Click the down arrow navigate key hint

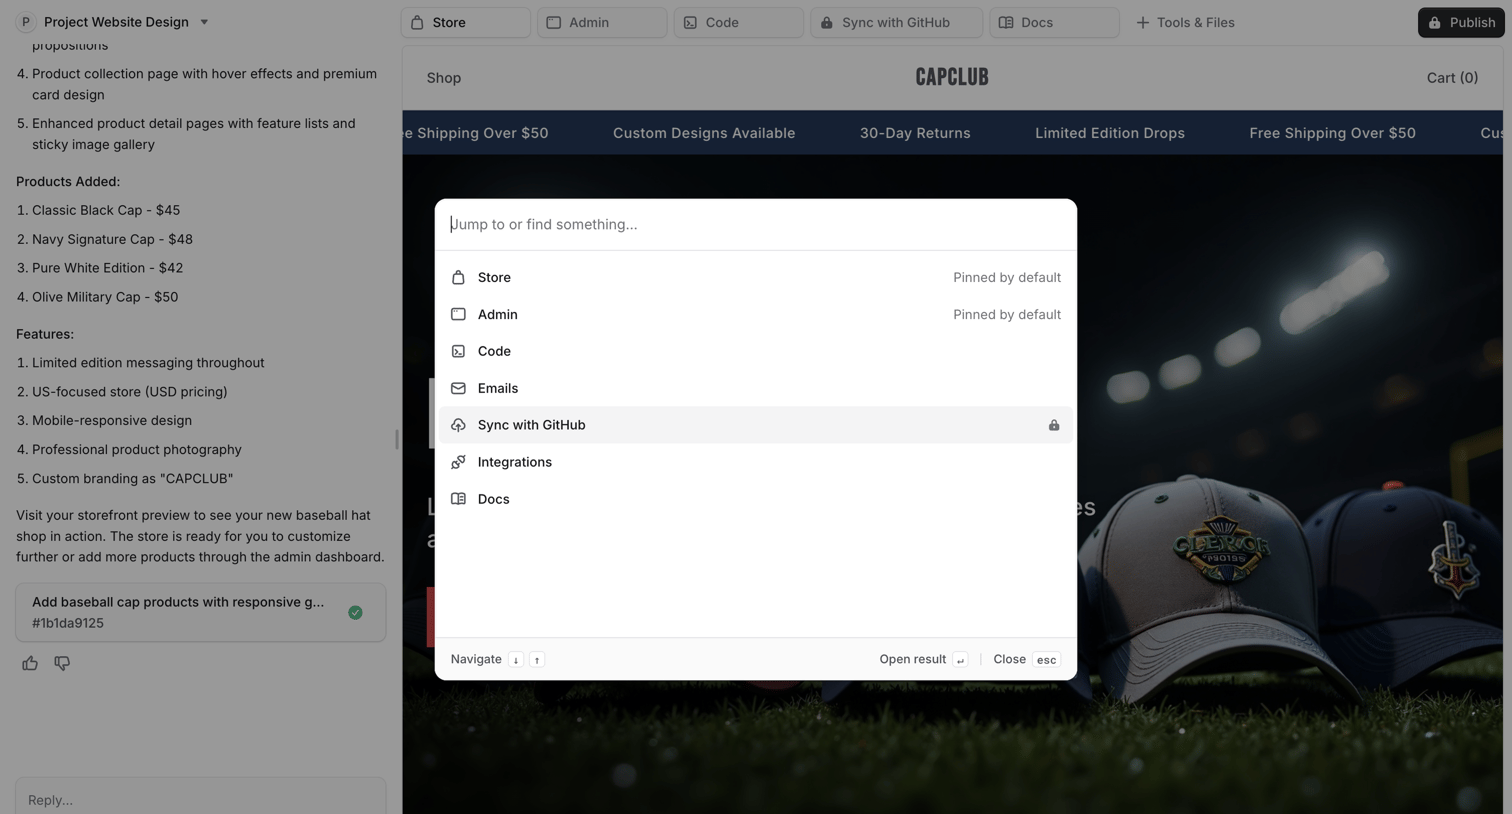coord(516,660)
